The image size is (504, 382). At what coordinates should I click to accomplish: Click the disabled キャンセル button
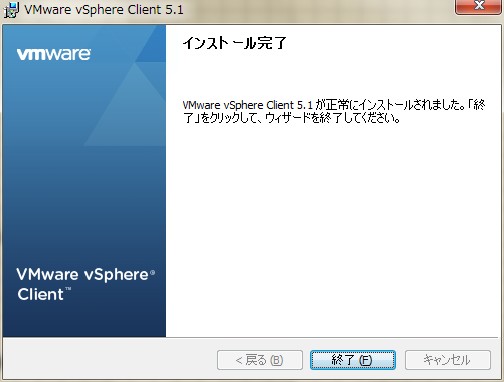pos(448,360)
